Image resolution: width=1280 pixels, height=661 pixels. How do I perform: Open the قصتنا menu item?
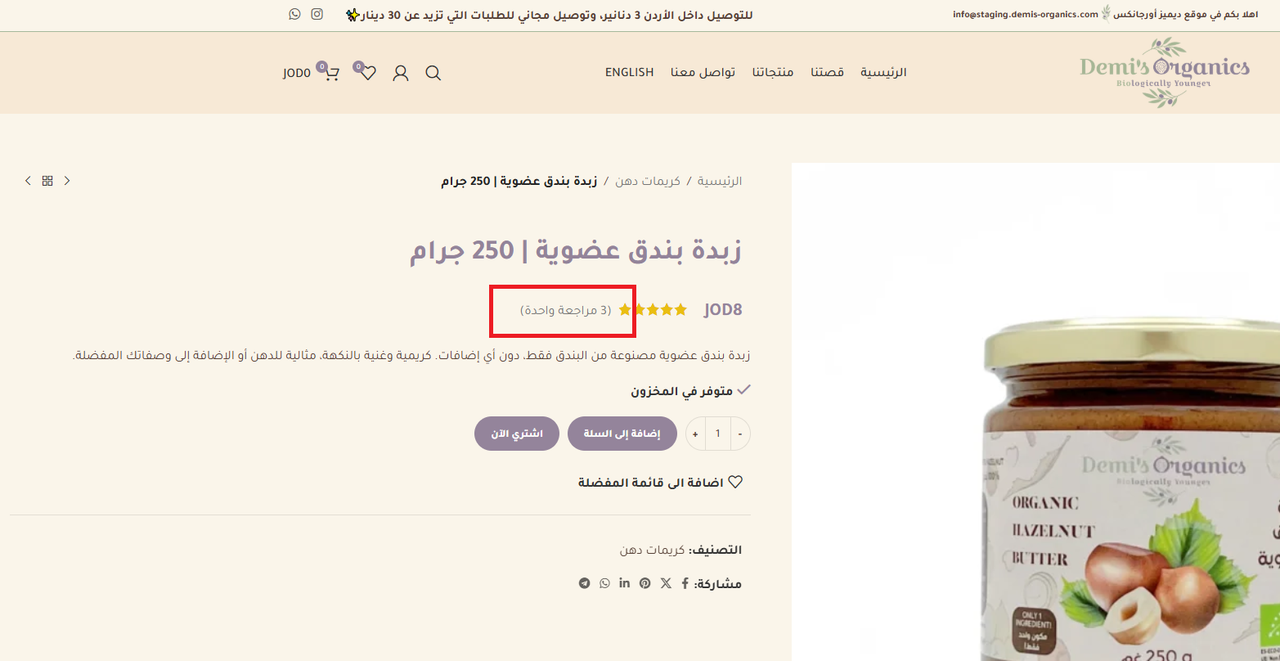pos(827,72)
